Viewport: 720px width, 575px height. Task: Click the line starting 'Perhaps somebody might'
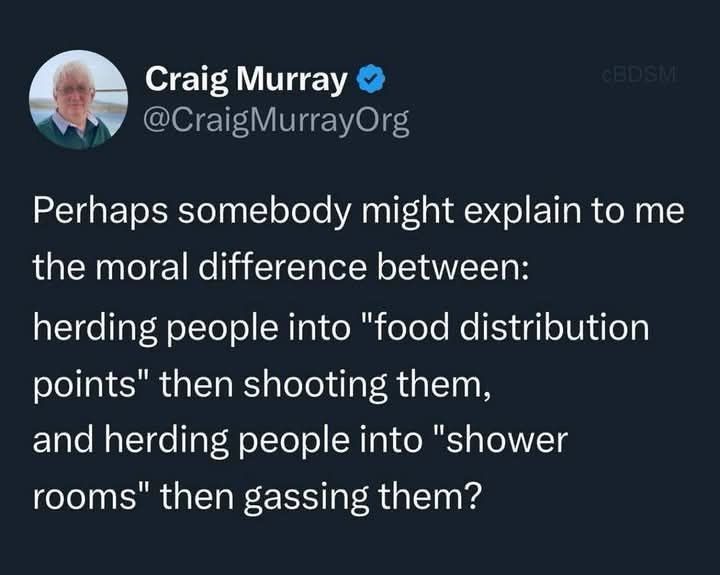click(x=359, y=213)
